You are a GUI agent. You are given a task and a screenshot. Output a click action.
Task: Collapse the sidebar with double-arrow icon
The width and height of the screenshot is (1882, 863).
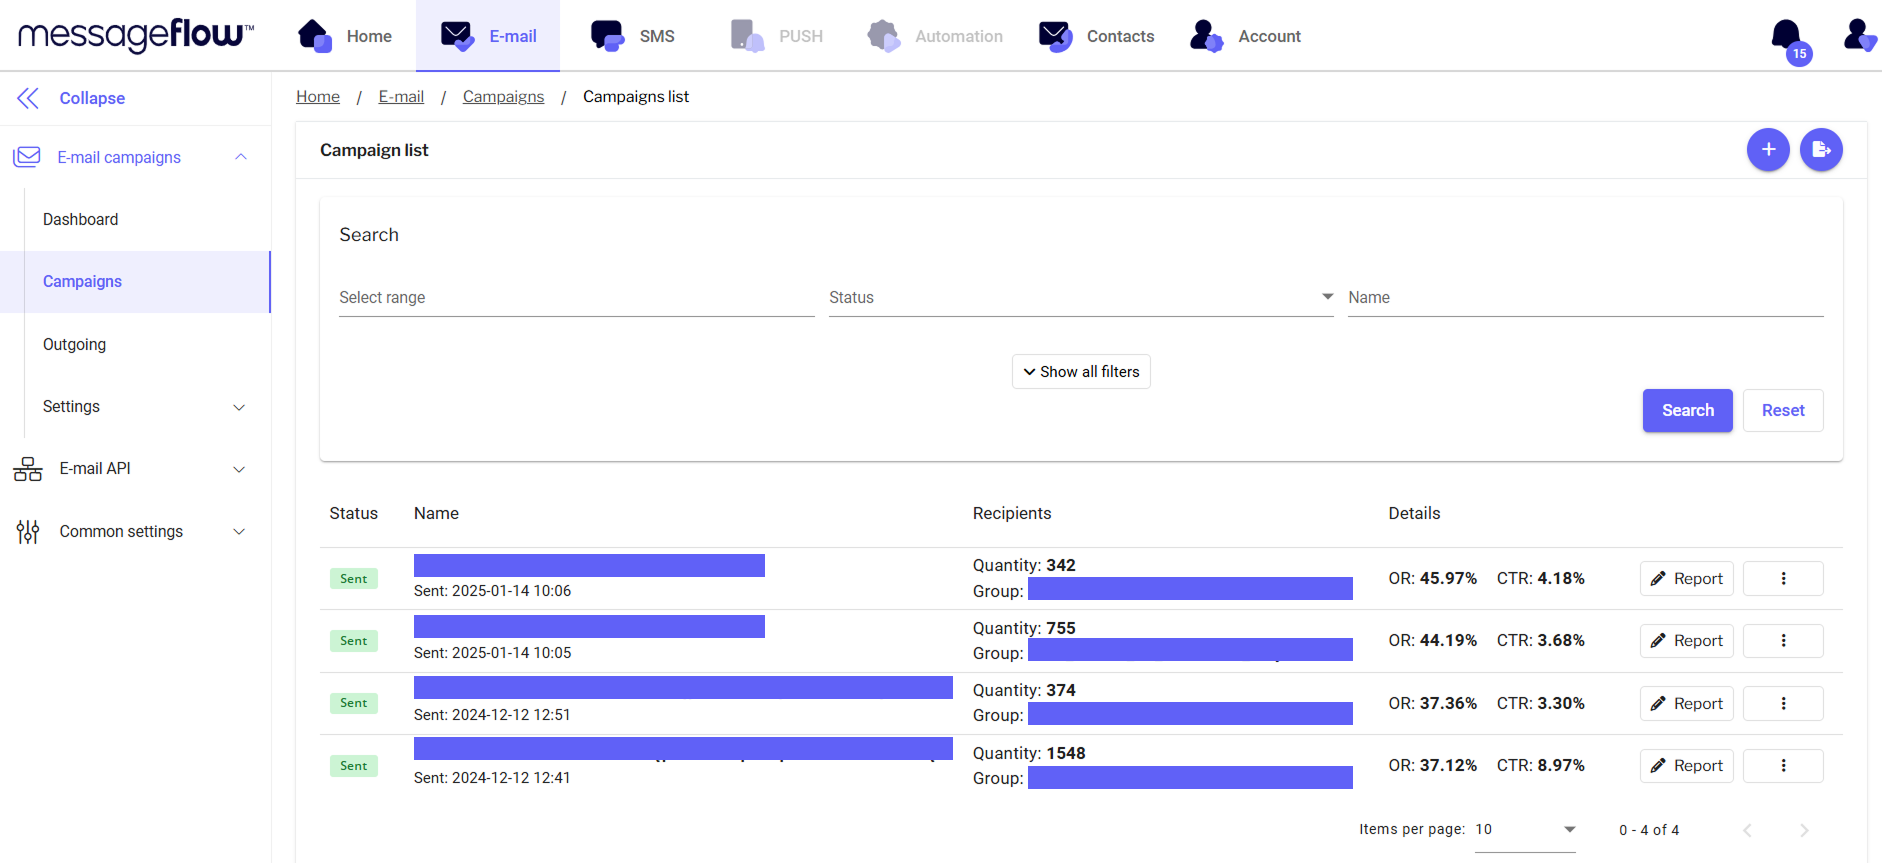28,98
